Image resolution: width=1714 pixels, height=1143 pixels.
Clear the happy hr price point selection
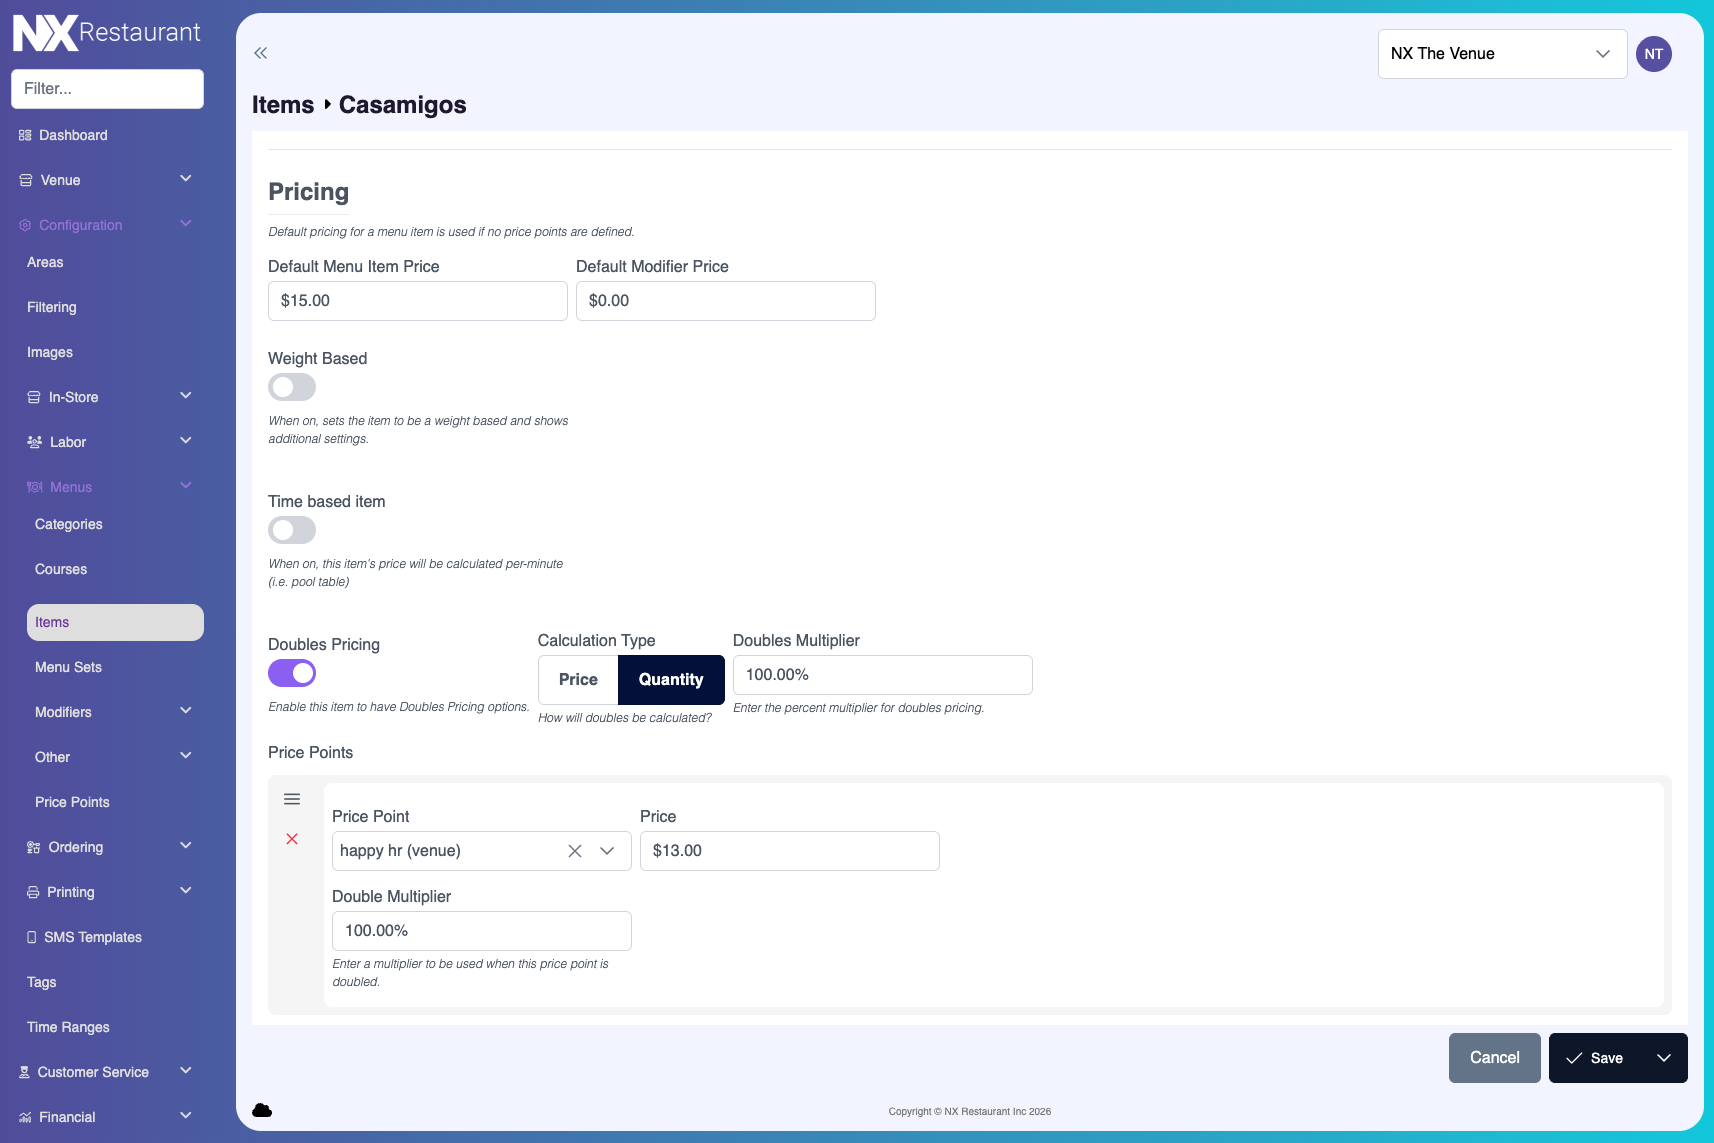click(x=575, y=851)
